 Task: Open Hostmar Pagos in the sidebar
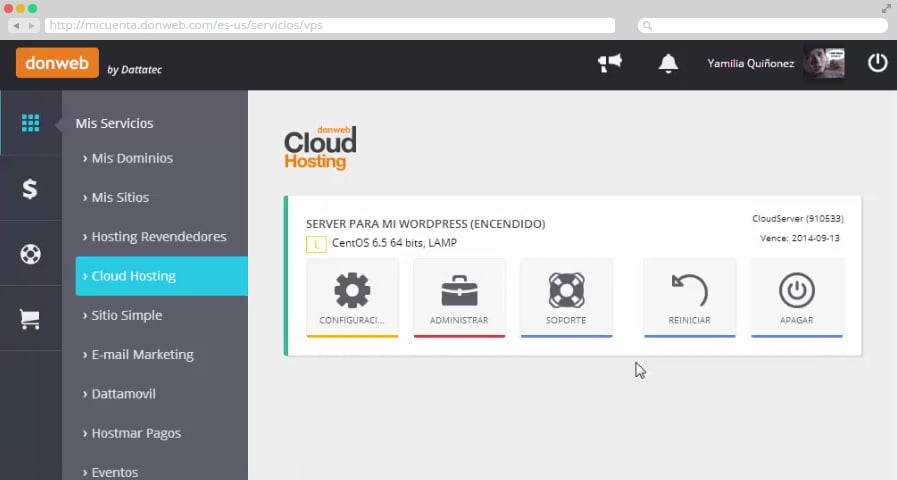(132, 433)
